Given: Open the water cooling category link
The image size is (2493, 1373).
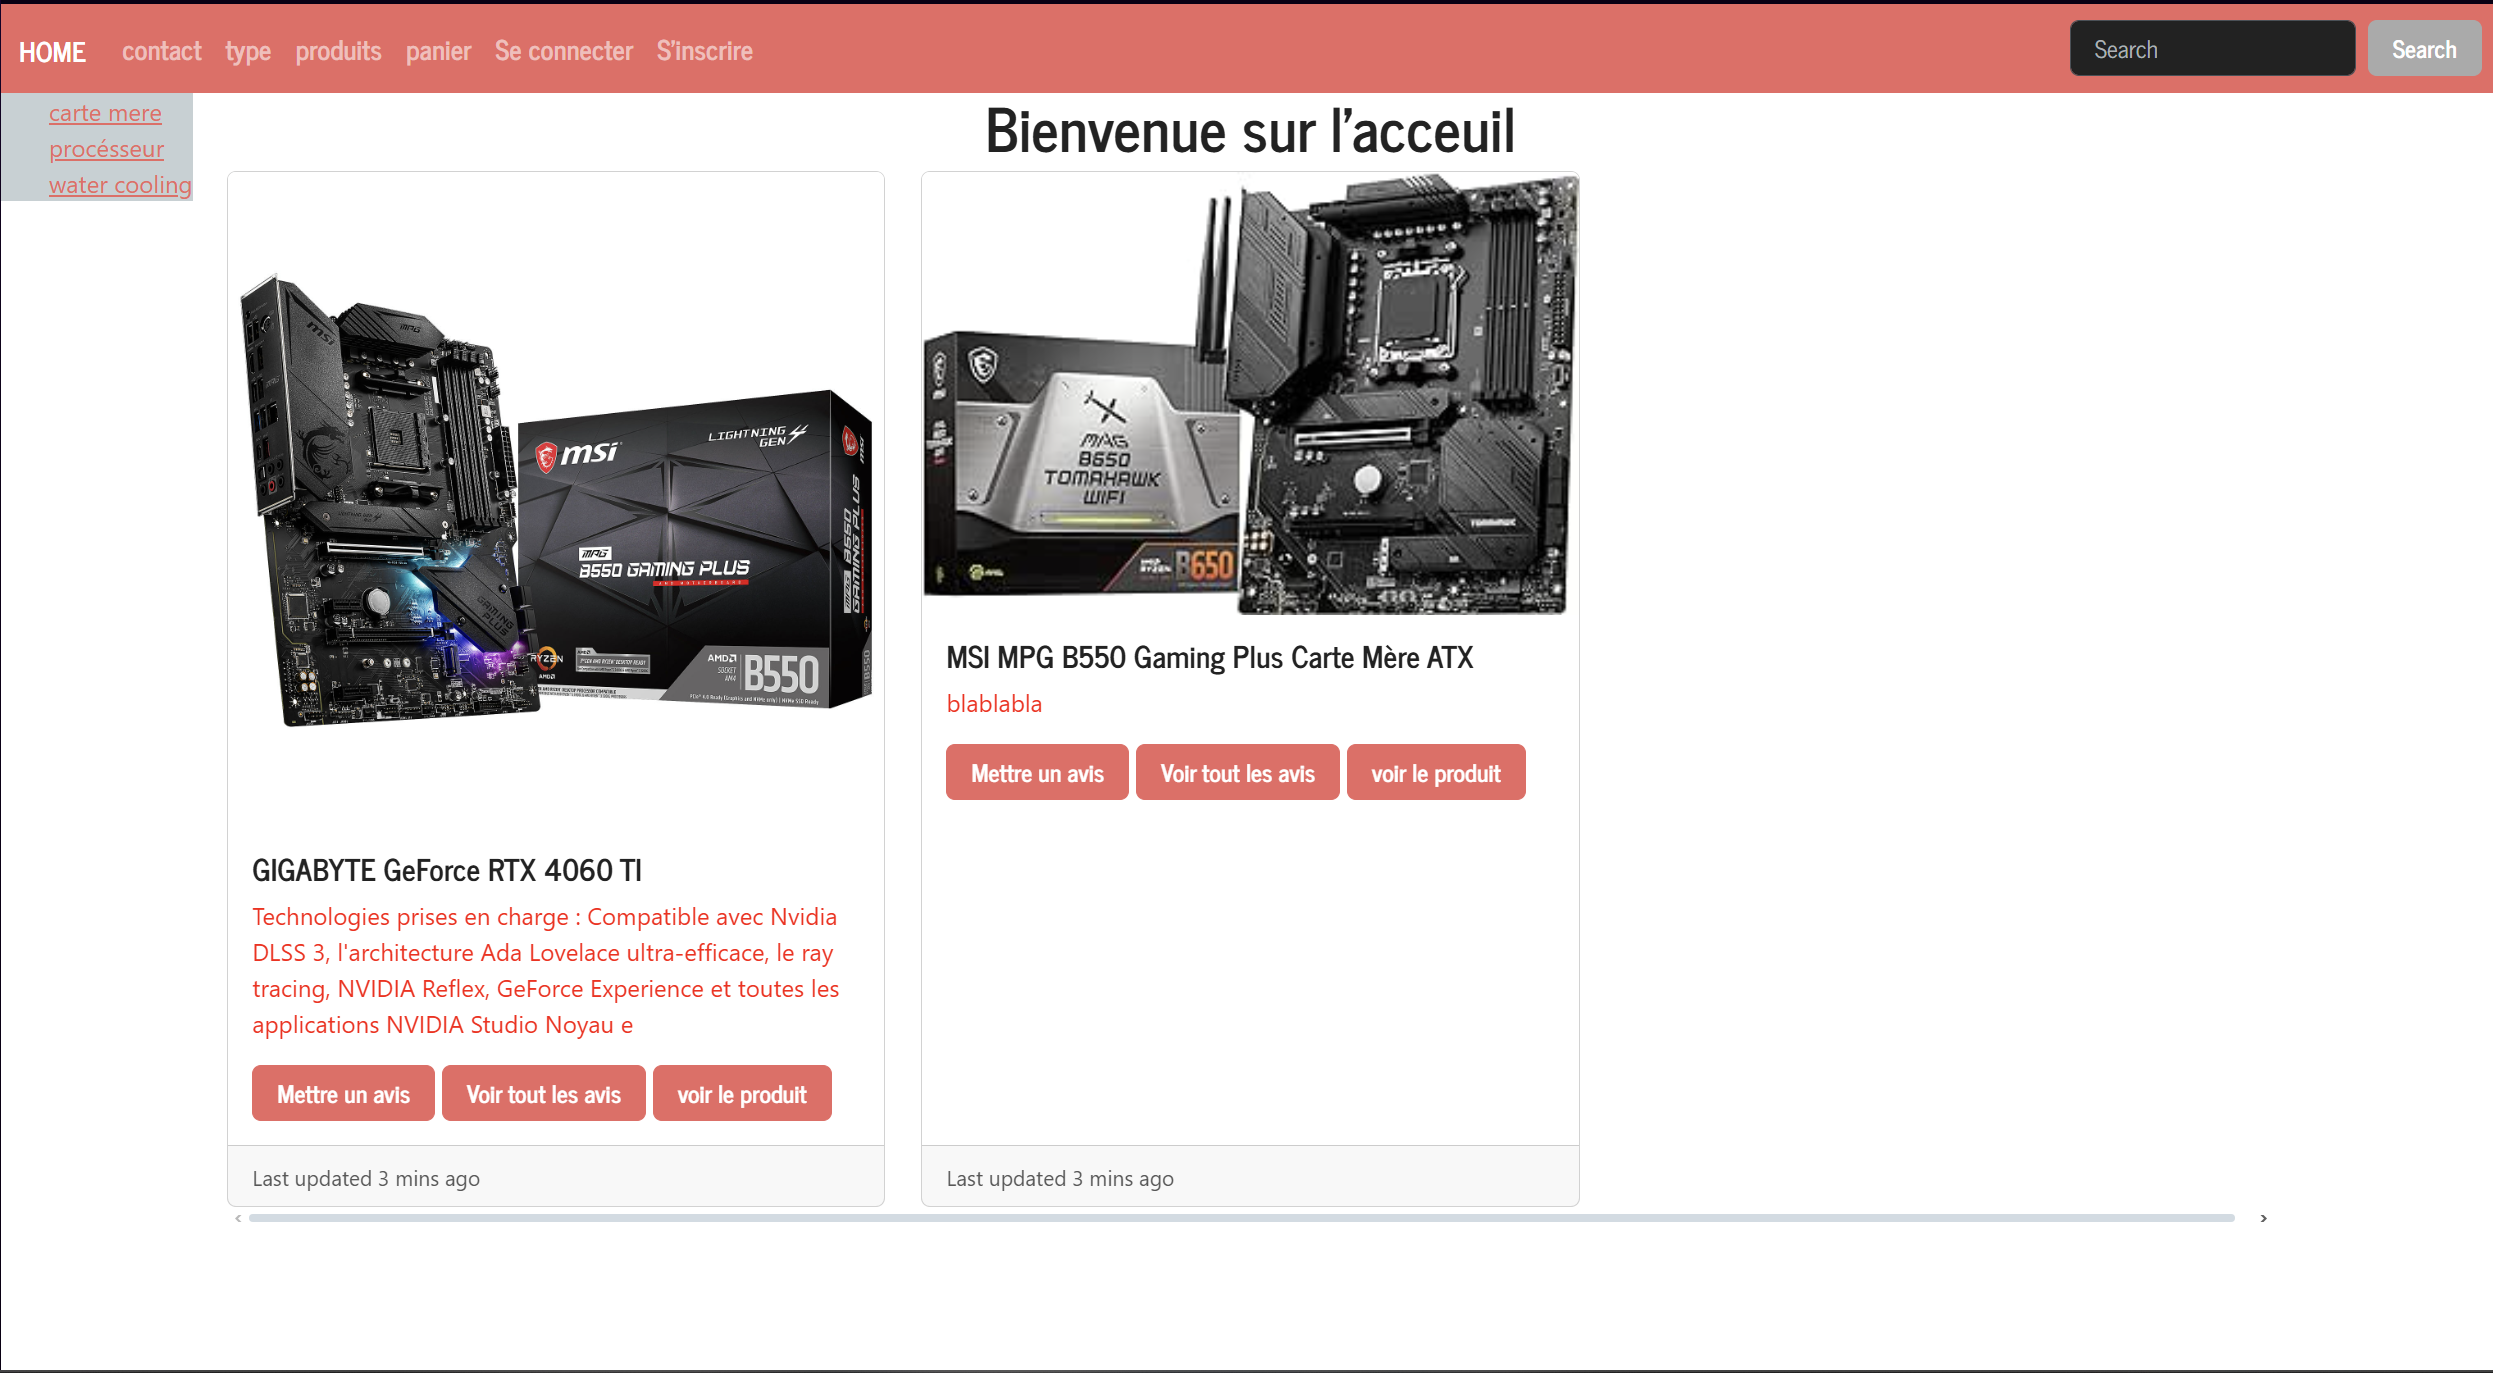Looking at the screenshot, I should 120,186.
